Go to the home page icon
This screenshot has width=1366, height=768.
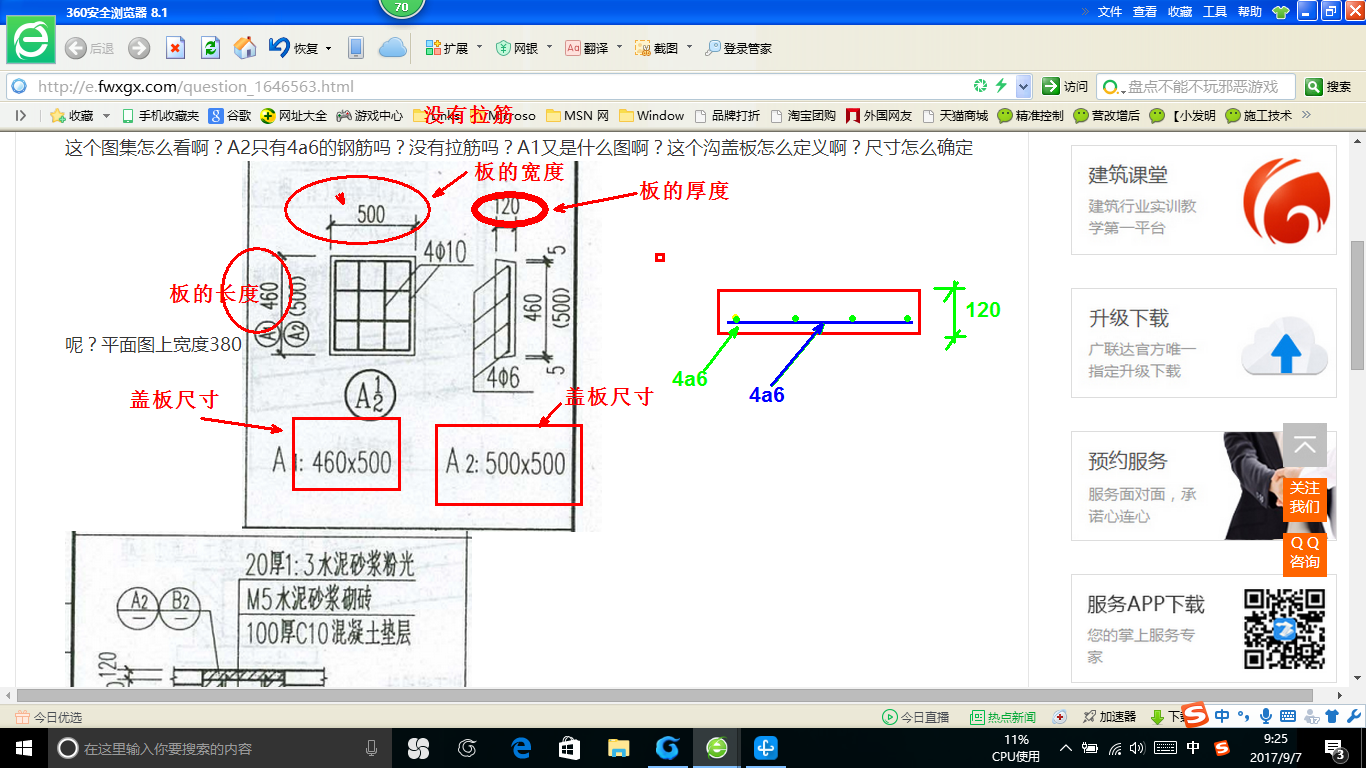point(245,48)
